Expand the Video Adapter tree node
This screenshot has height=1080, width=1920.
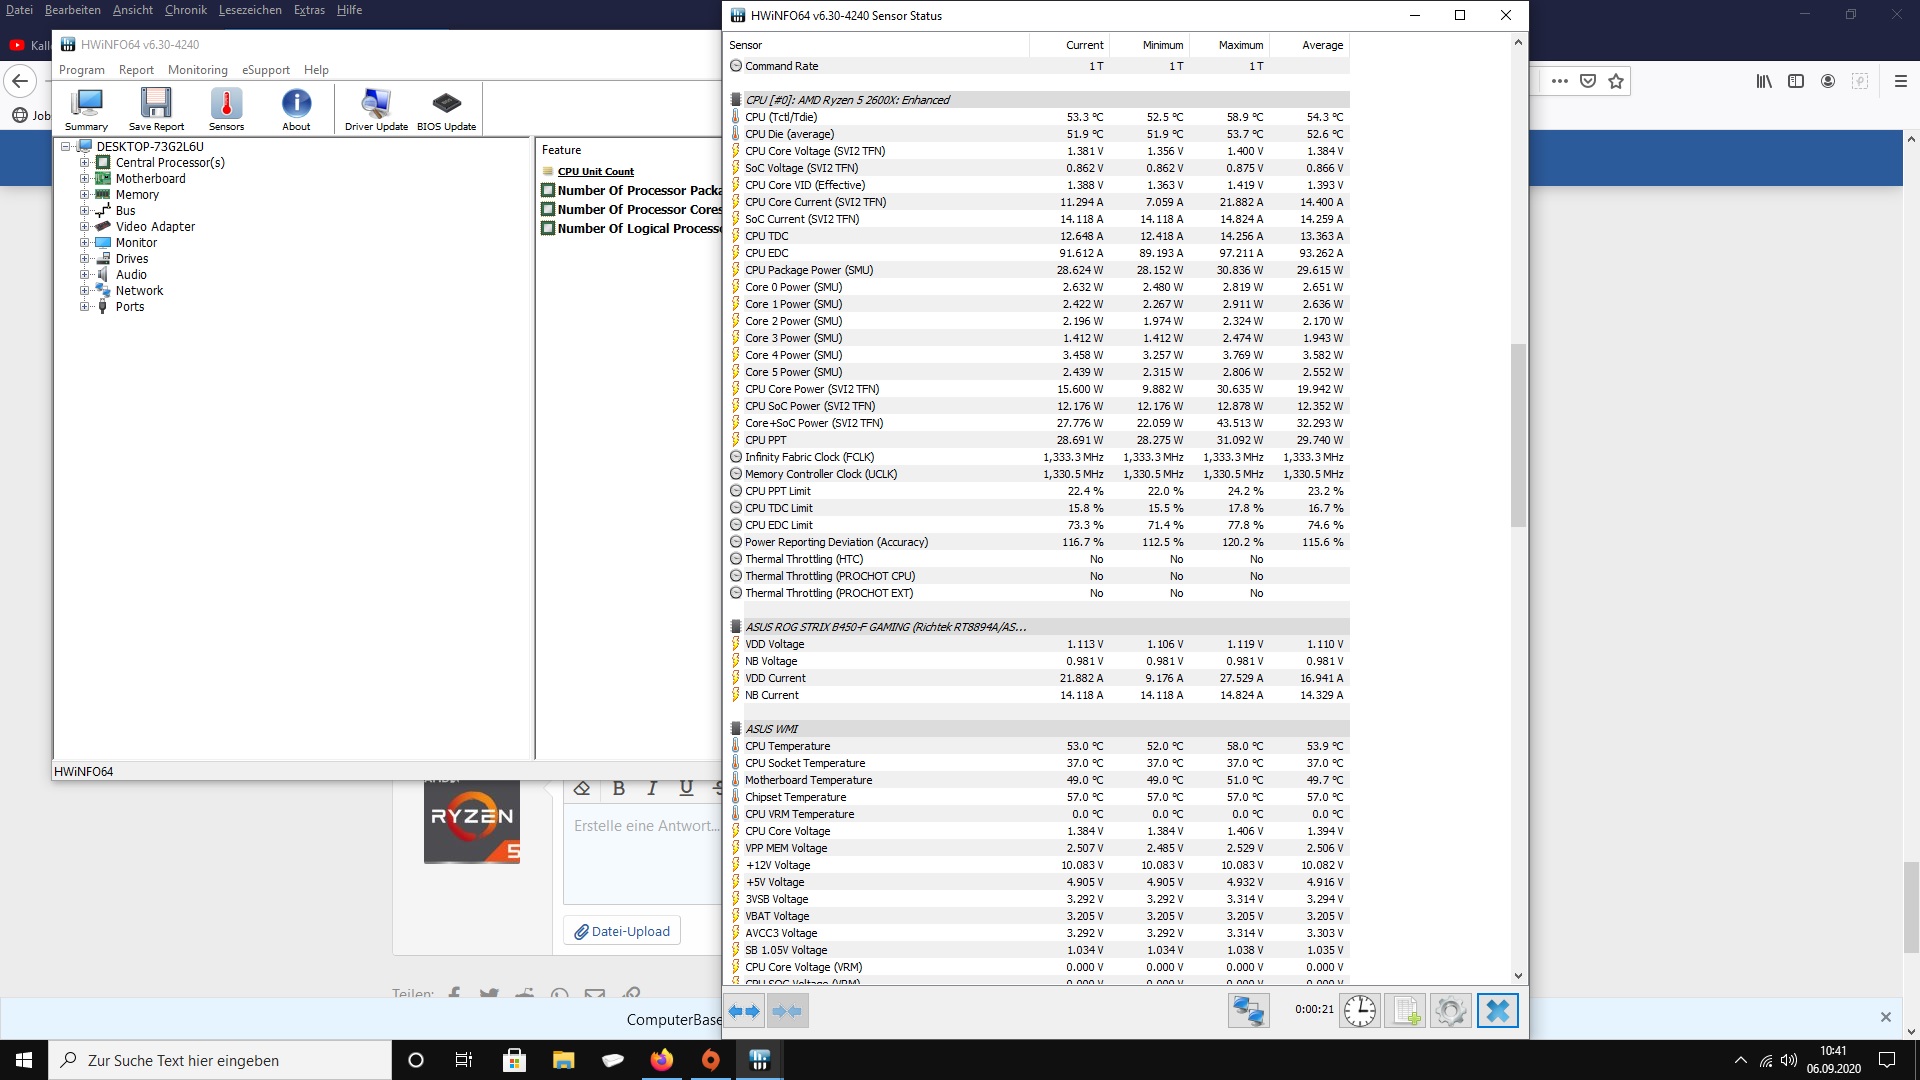point(85,227)
